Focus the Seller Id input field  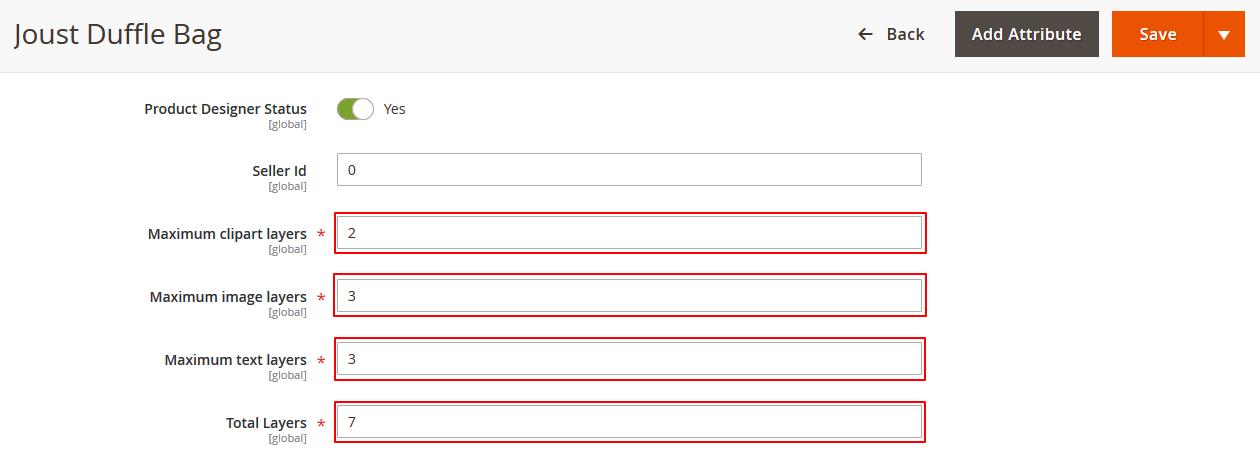pos(629,170)
